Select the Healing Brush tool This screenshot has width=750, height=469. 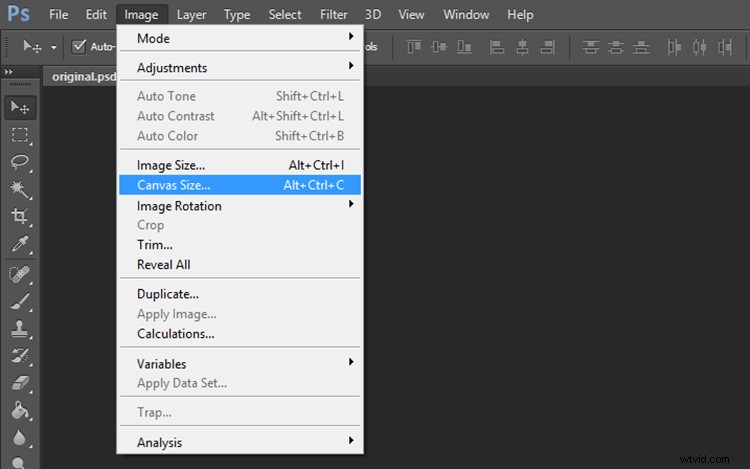[x=20, y=273]
